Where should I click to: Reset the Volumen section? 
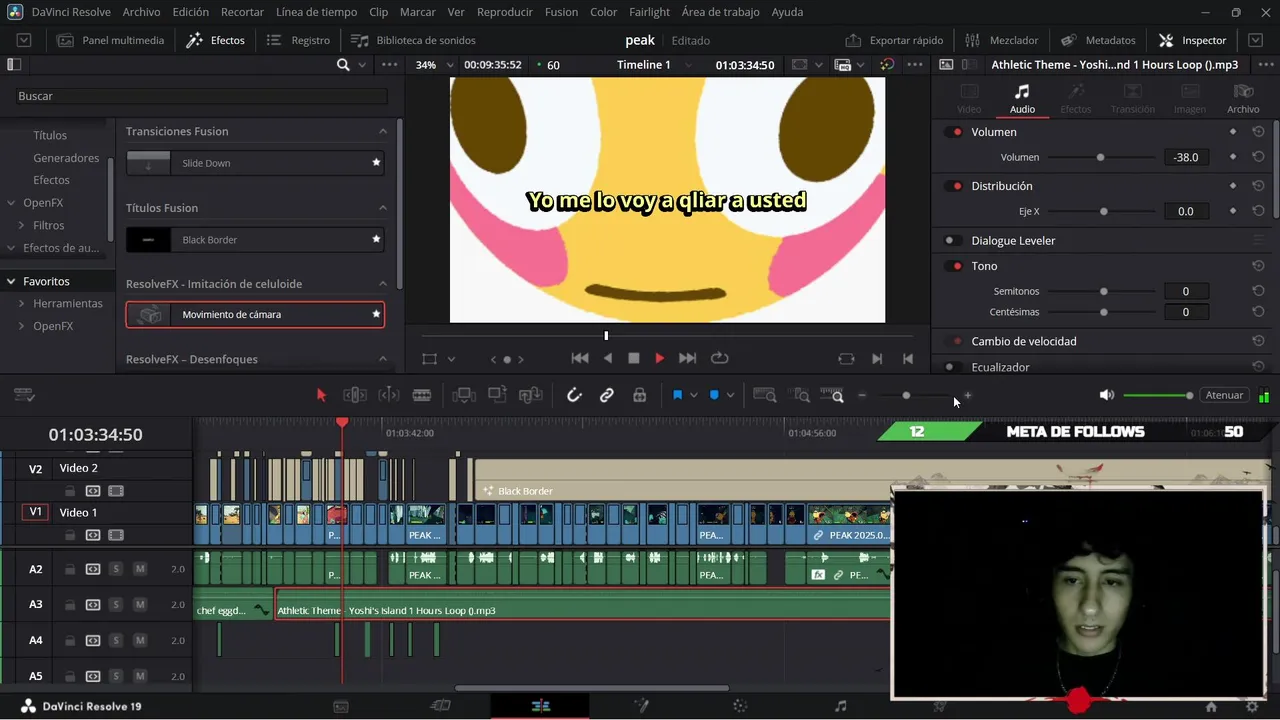coord(1258,132)
